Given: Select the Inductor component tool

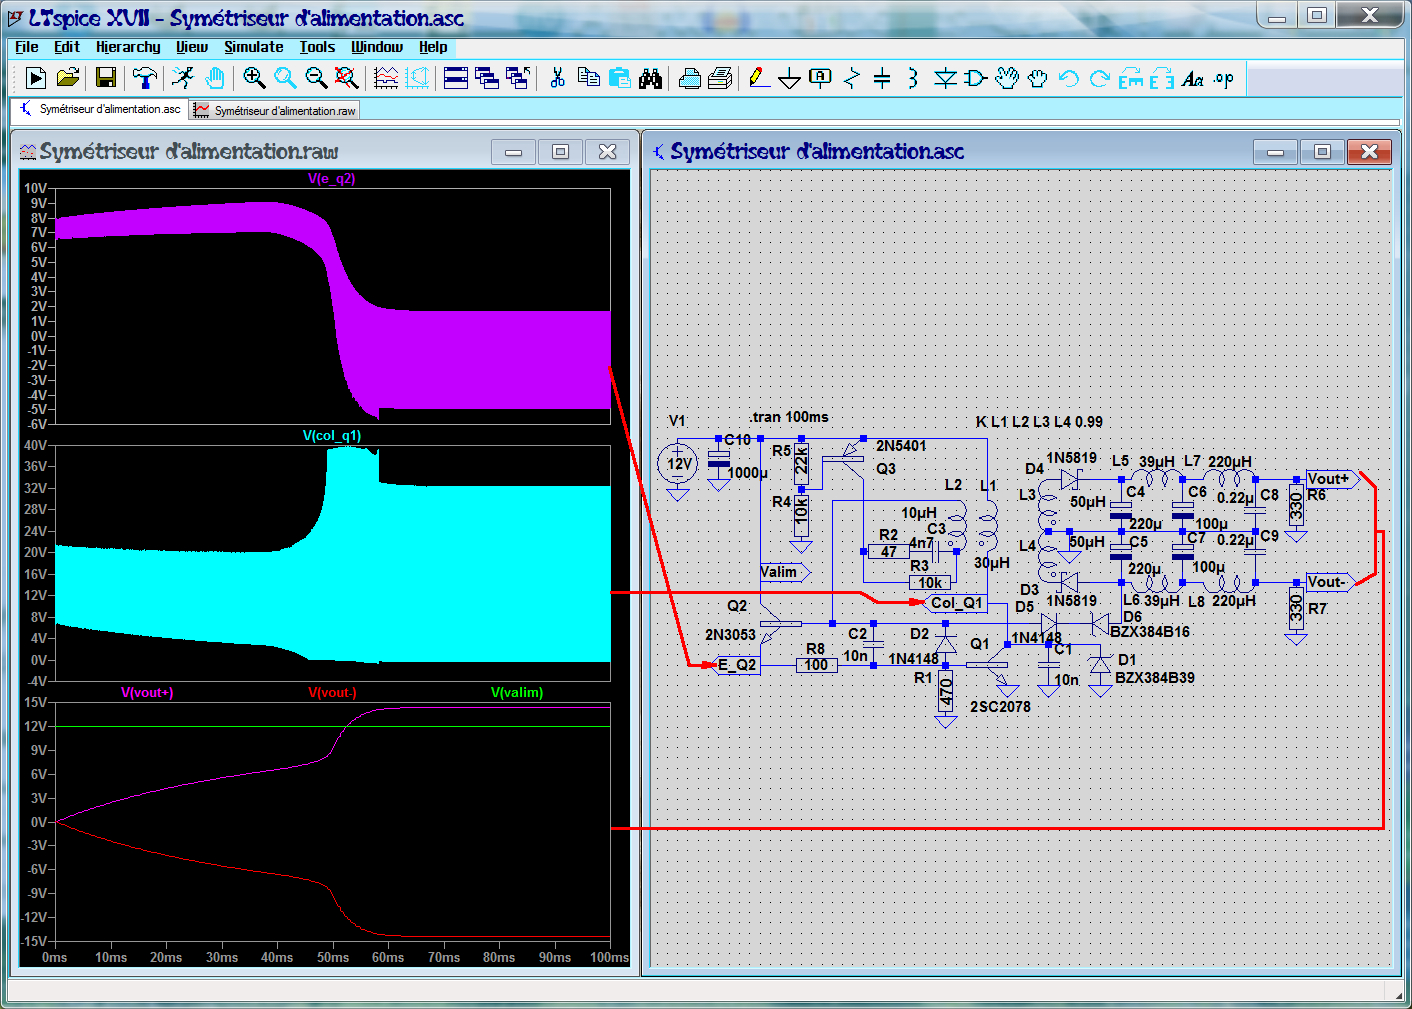Looking at the screenshot, I should [912, 78].
